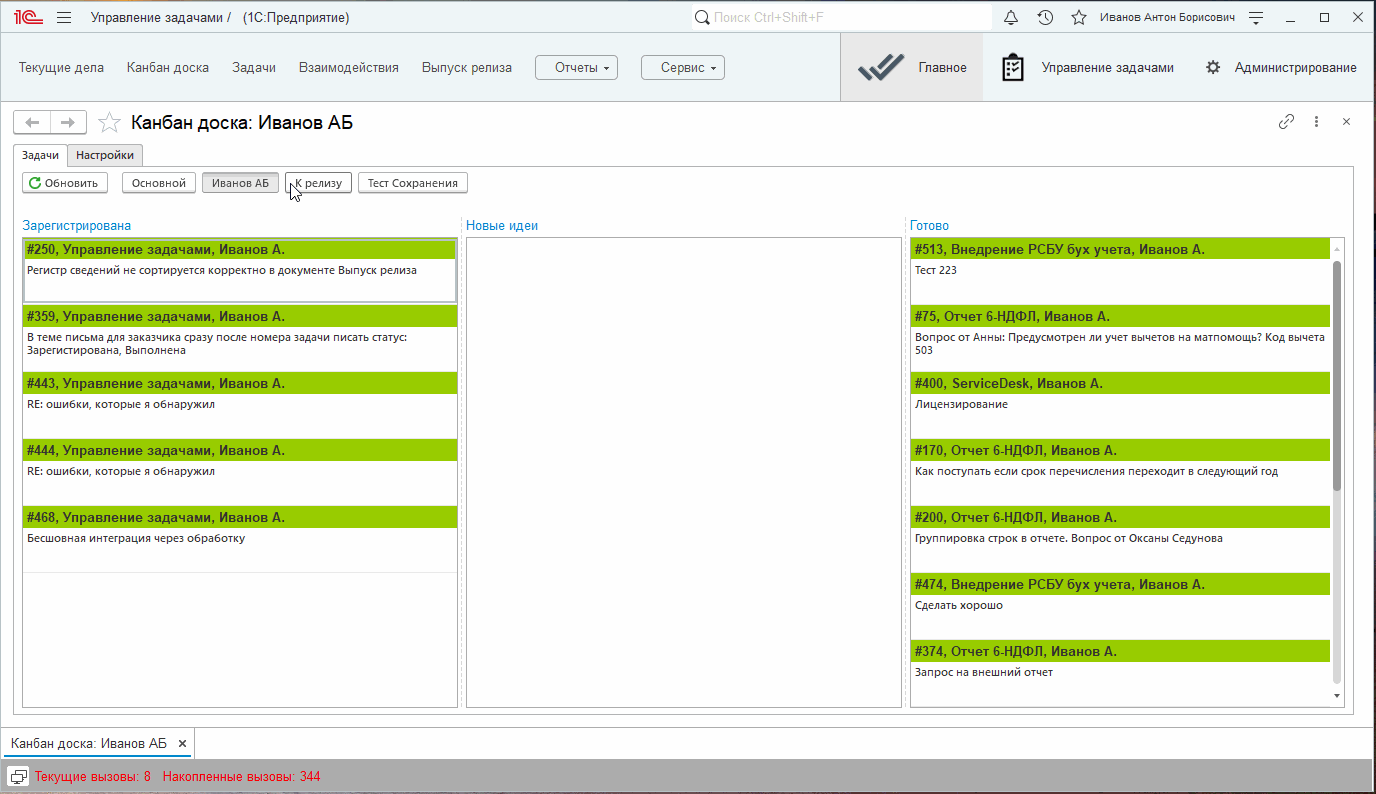Image resolution: width=1376 pixels, height=794 pixels.
Task: Select task card #200 Отчет 6-НДФЛ
Action: [x=1120, y=539]
